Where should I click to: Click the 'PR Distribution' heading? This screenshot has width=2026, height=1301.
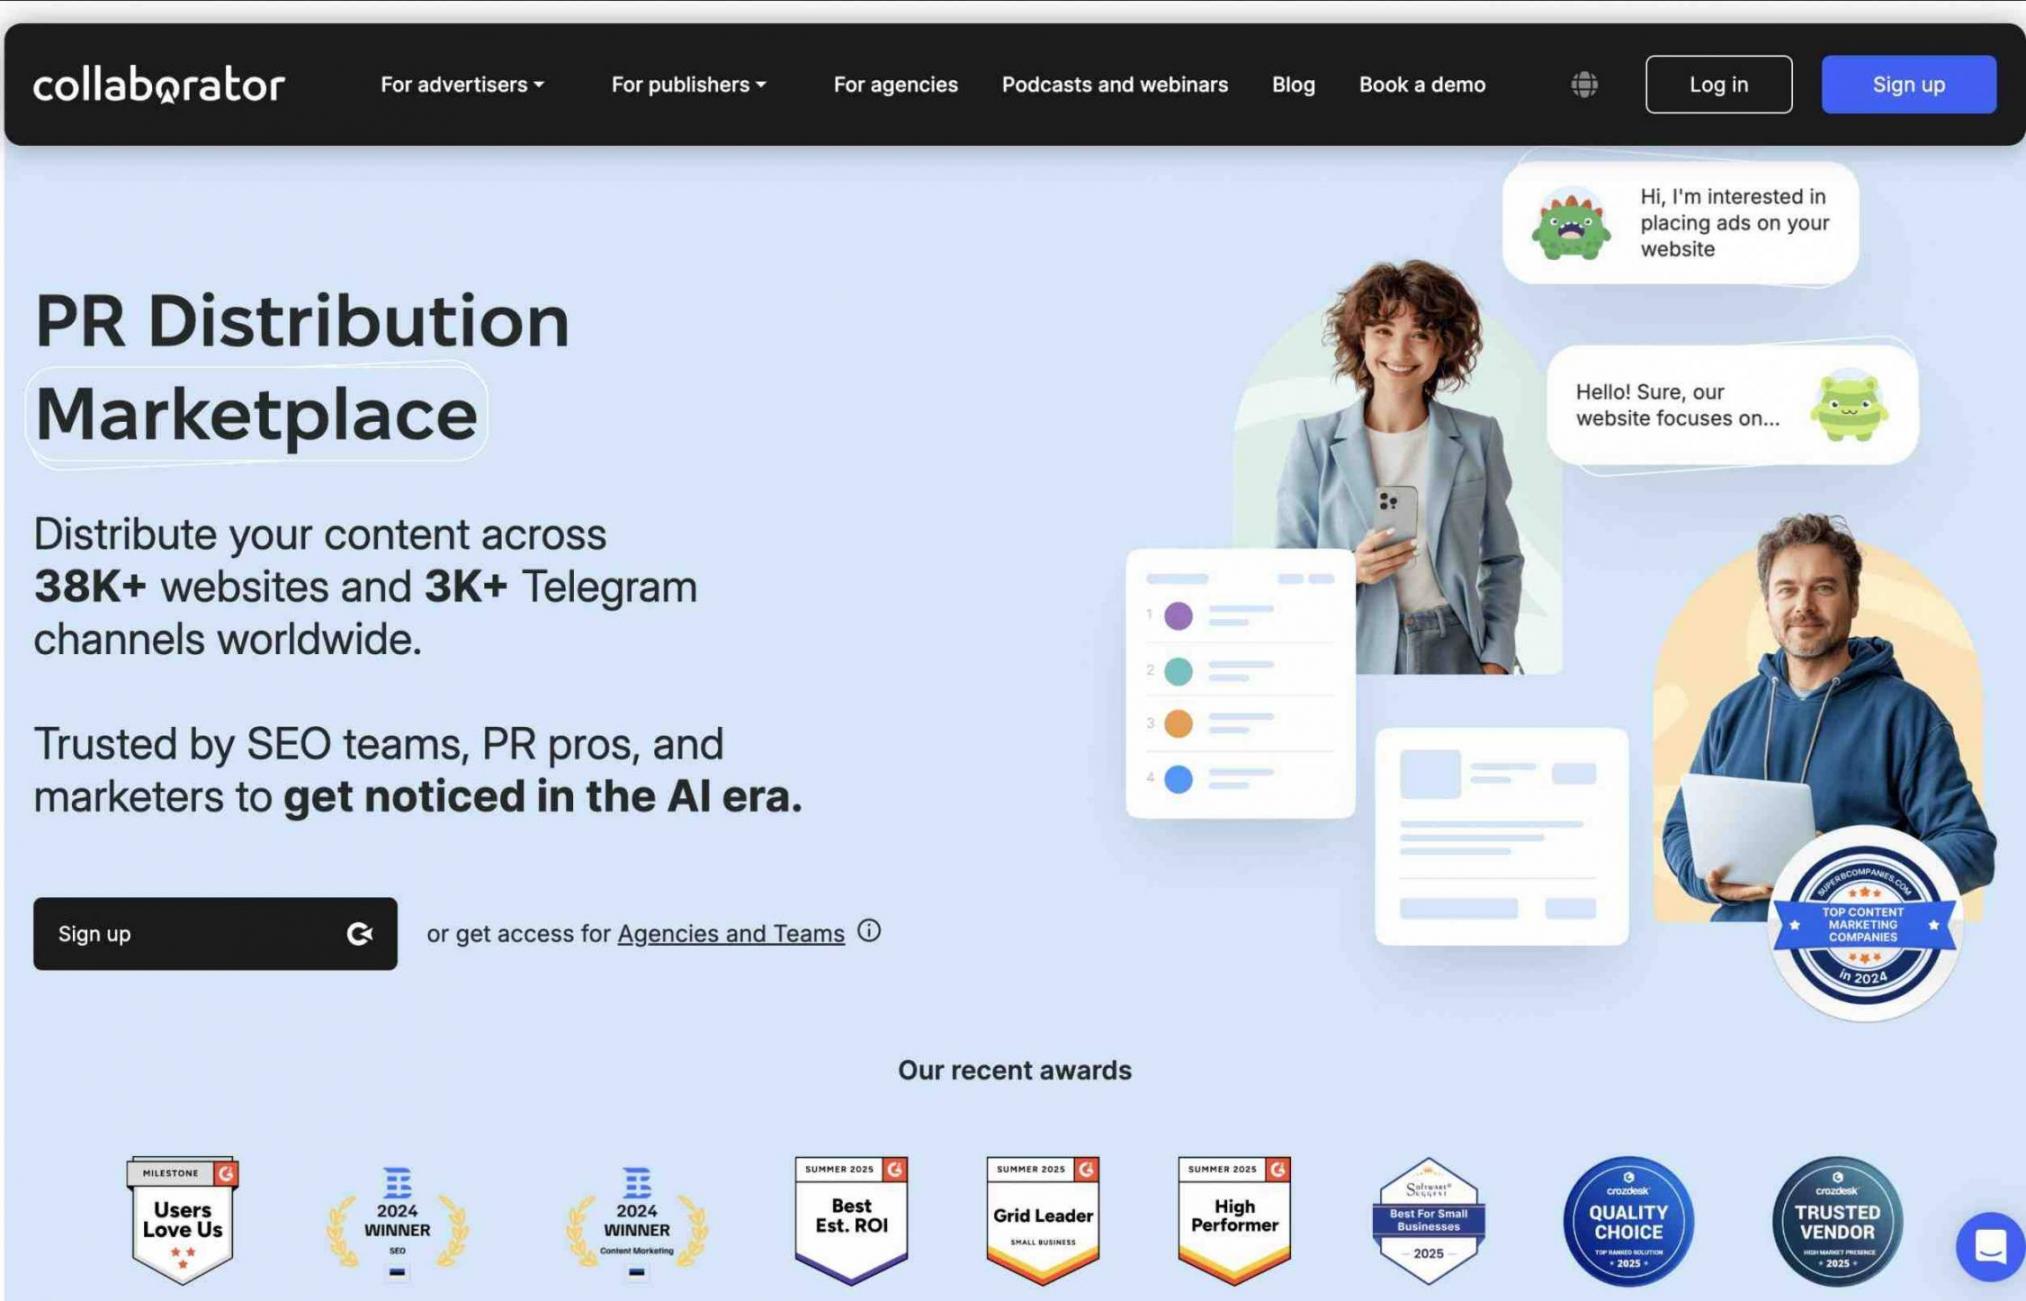click(x=301, y=321)
